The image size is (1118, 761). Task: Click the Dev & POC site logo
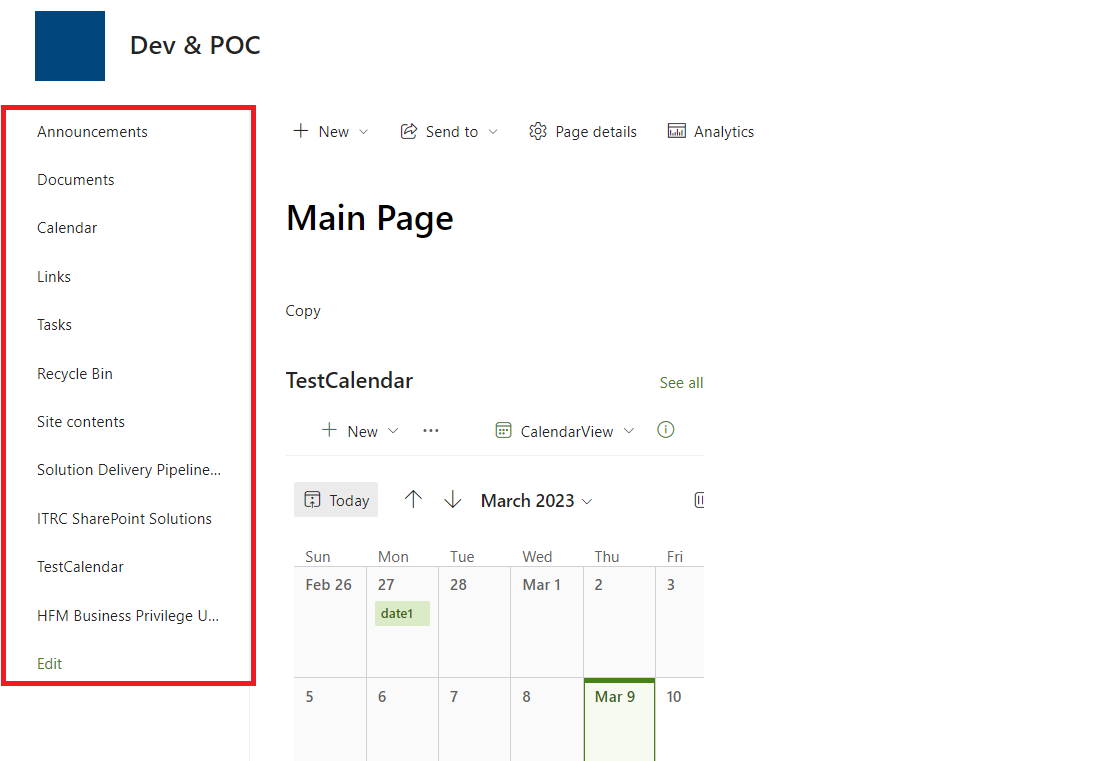[x=69, y=45]
